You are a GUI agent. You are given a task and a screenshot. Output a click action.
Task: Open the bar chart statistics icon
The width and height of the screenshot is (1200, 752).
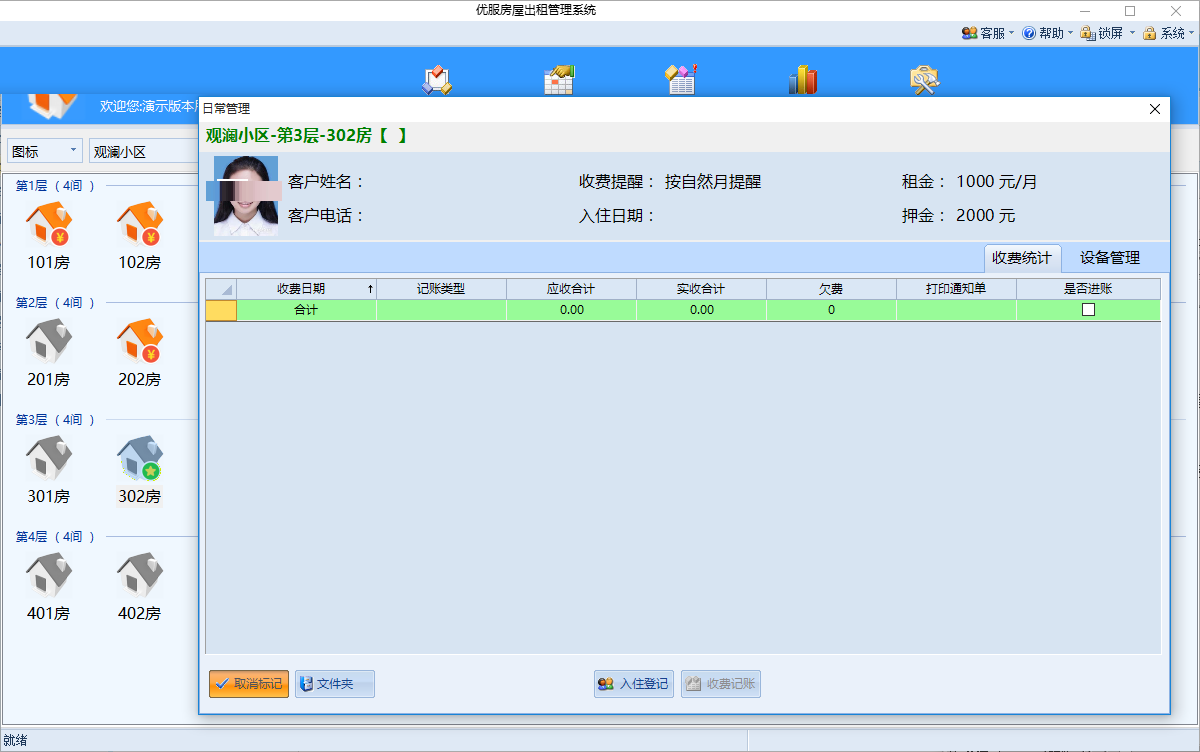(803, 80)
